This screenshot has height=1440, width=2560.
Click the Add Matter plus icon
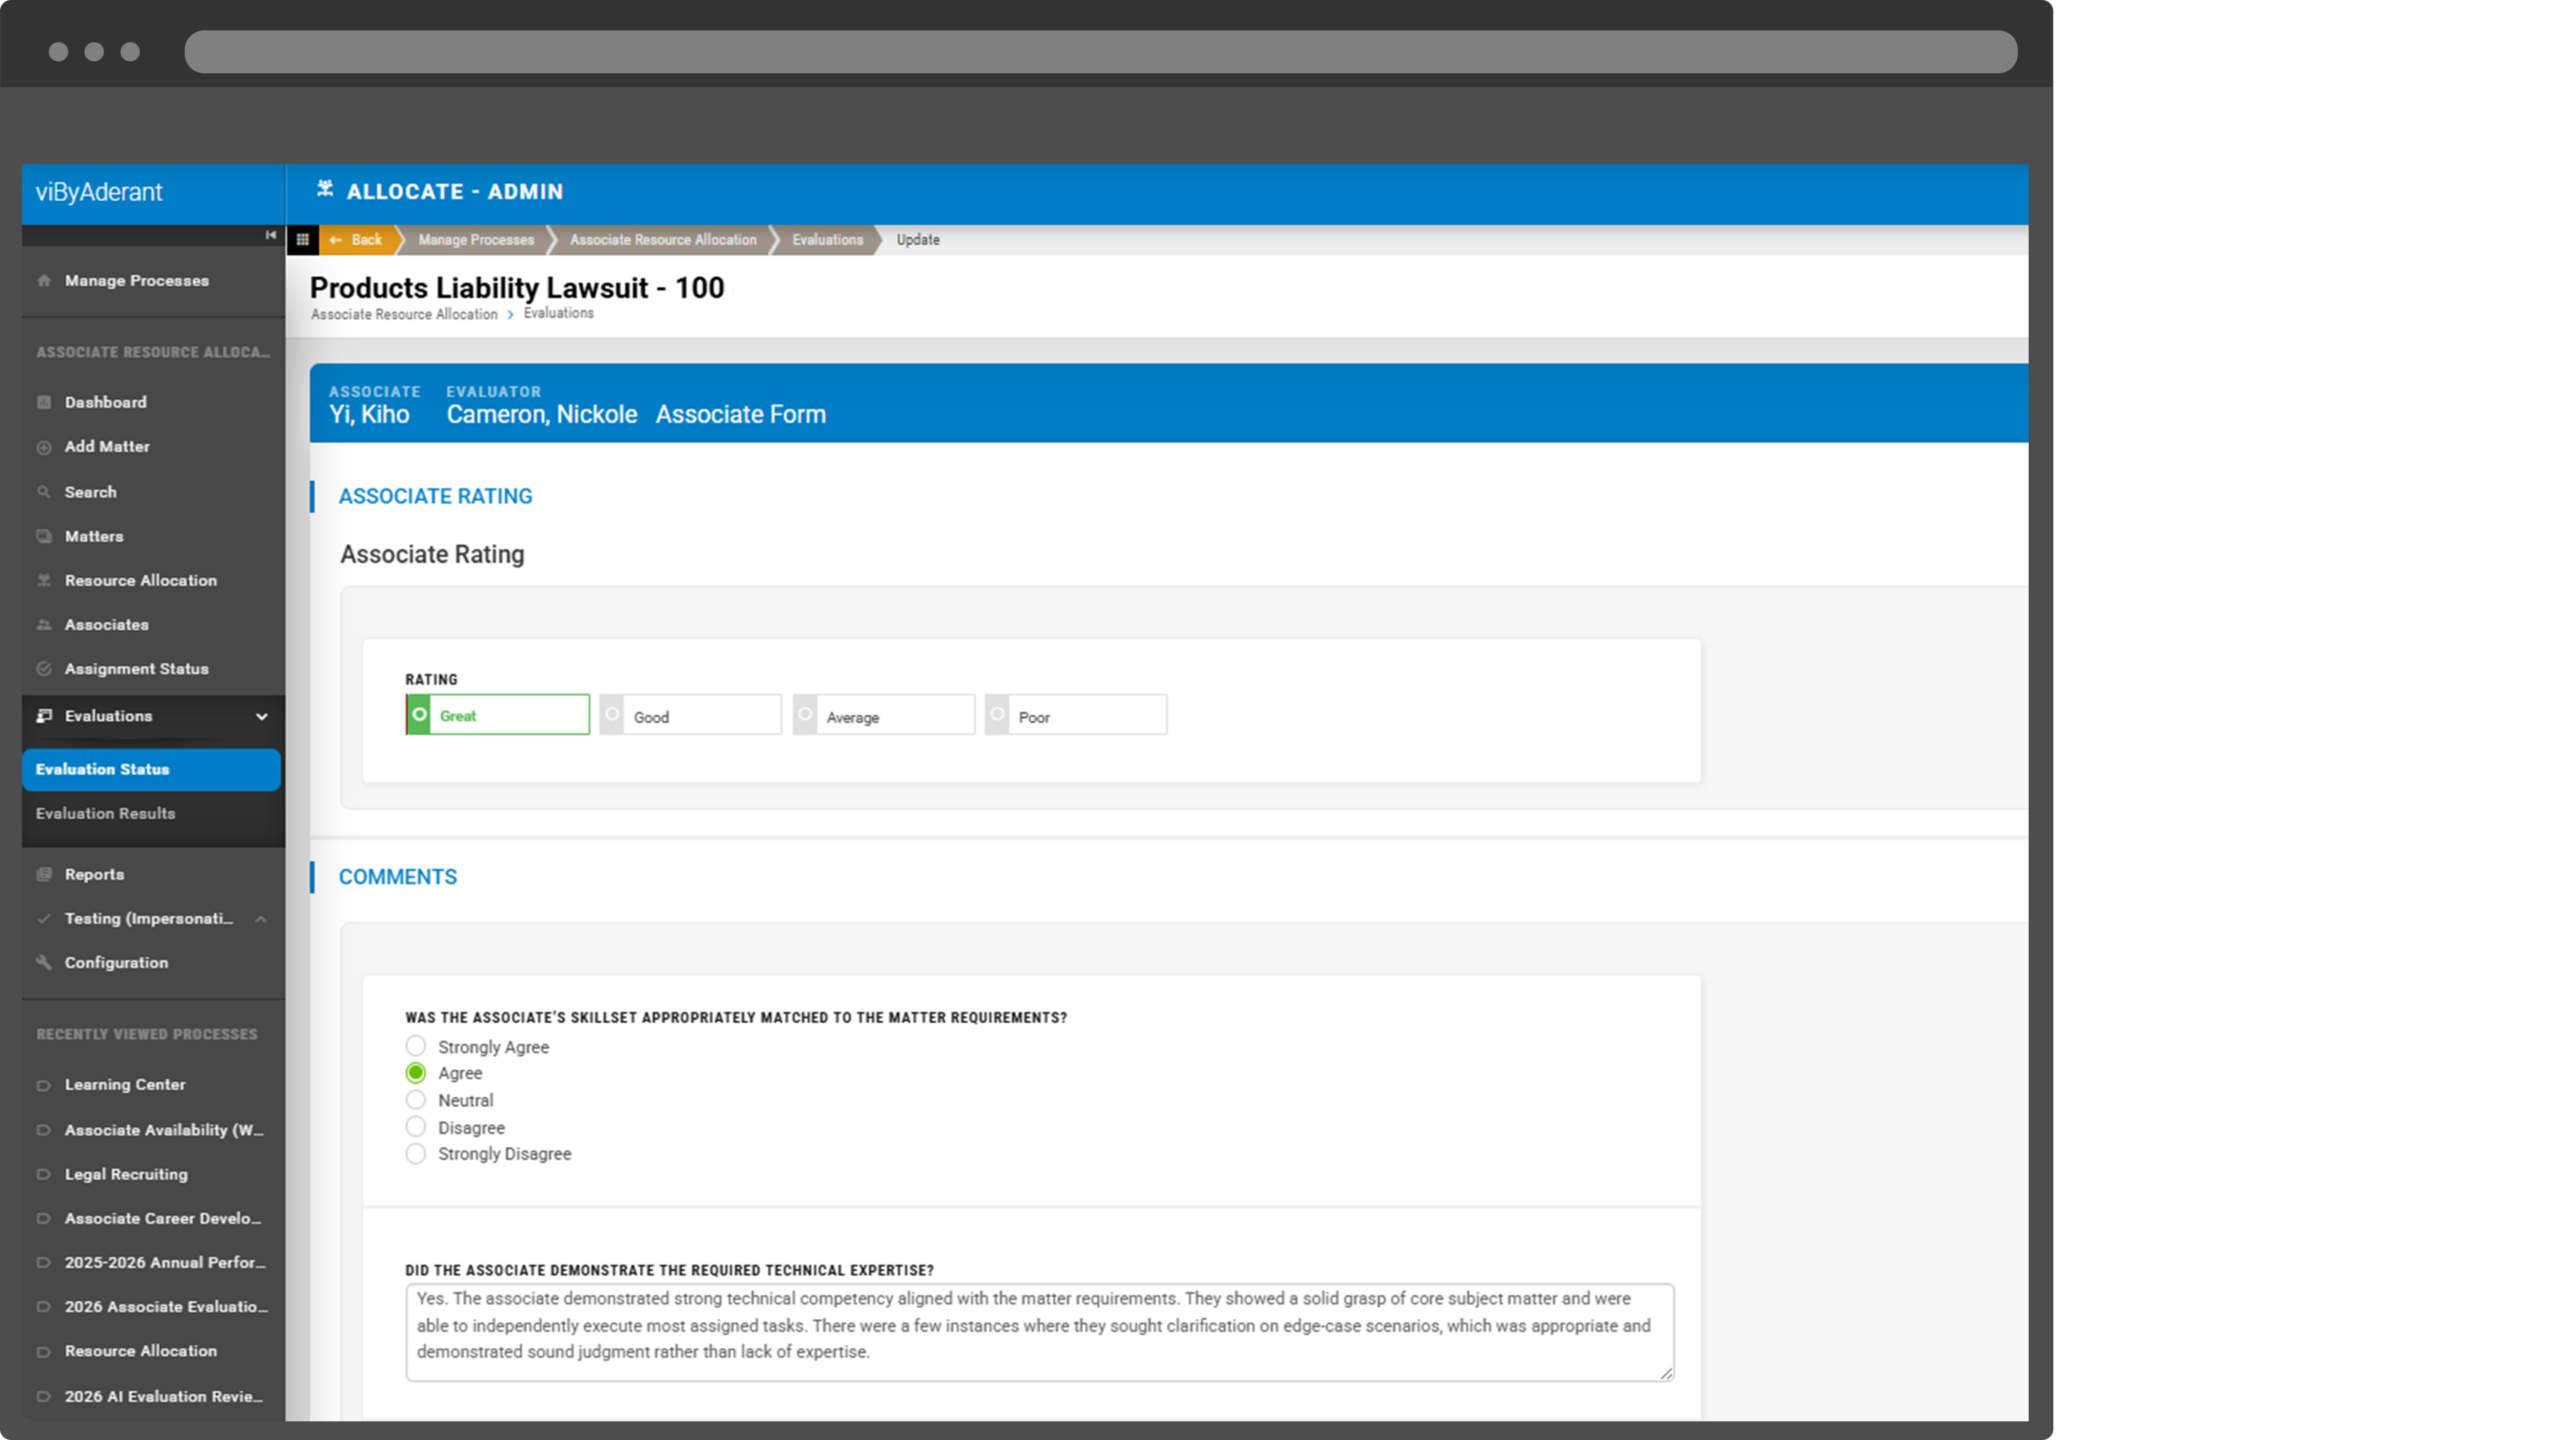[44, 447]
